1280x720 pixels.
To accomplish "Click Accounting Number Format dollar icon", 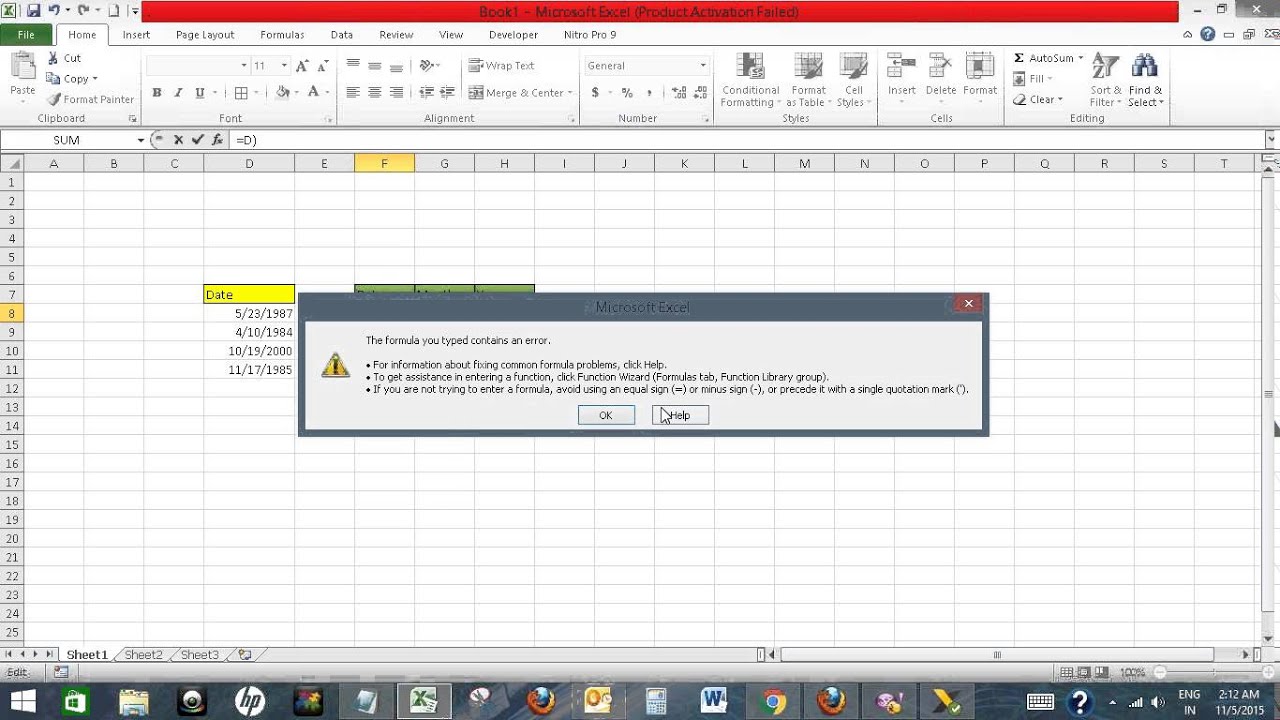I will 595,93.
